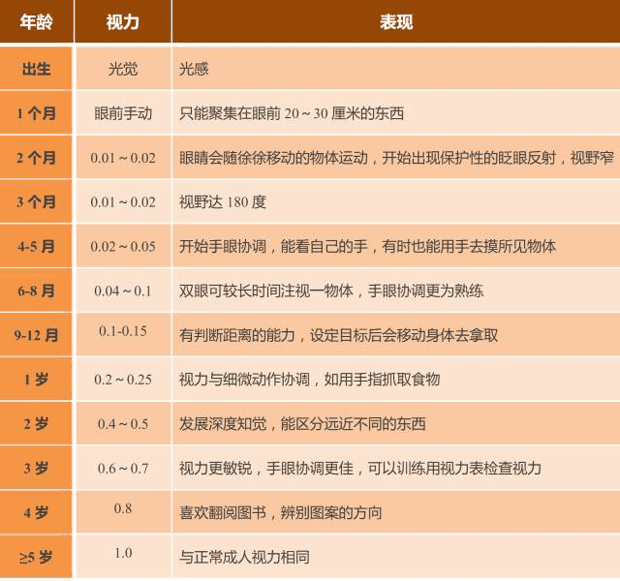This screenshot has width=620, height=581.
Task: Click the 1.0 vision value
Action: coord(123,553)
